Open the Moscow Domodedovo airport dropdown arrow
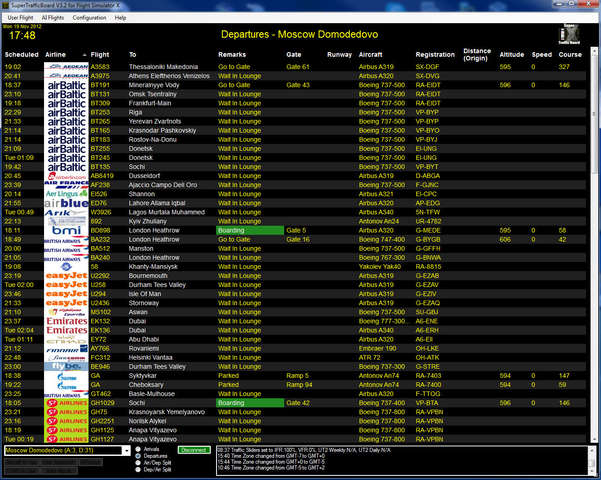This screenshot has height=480, width=601. 126,451
